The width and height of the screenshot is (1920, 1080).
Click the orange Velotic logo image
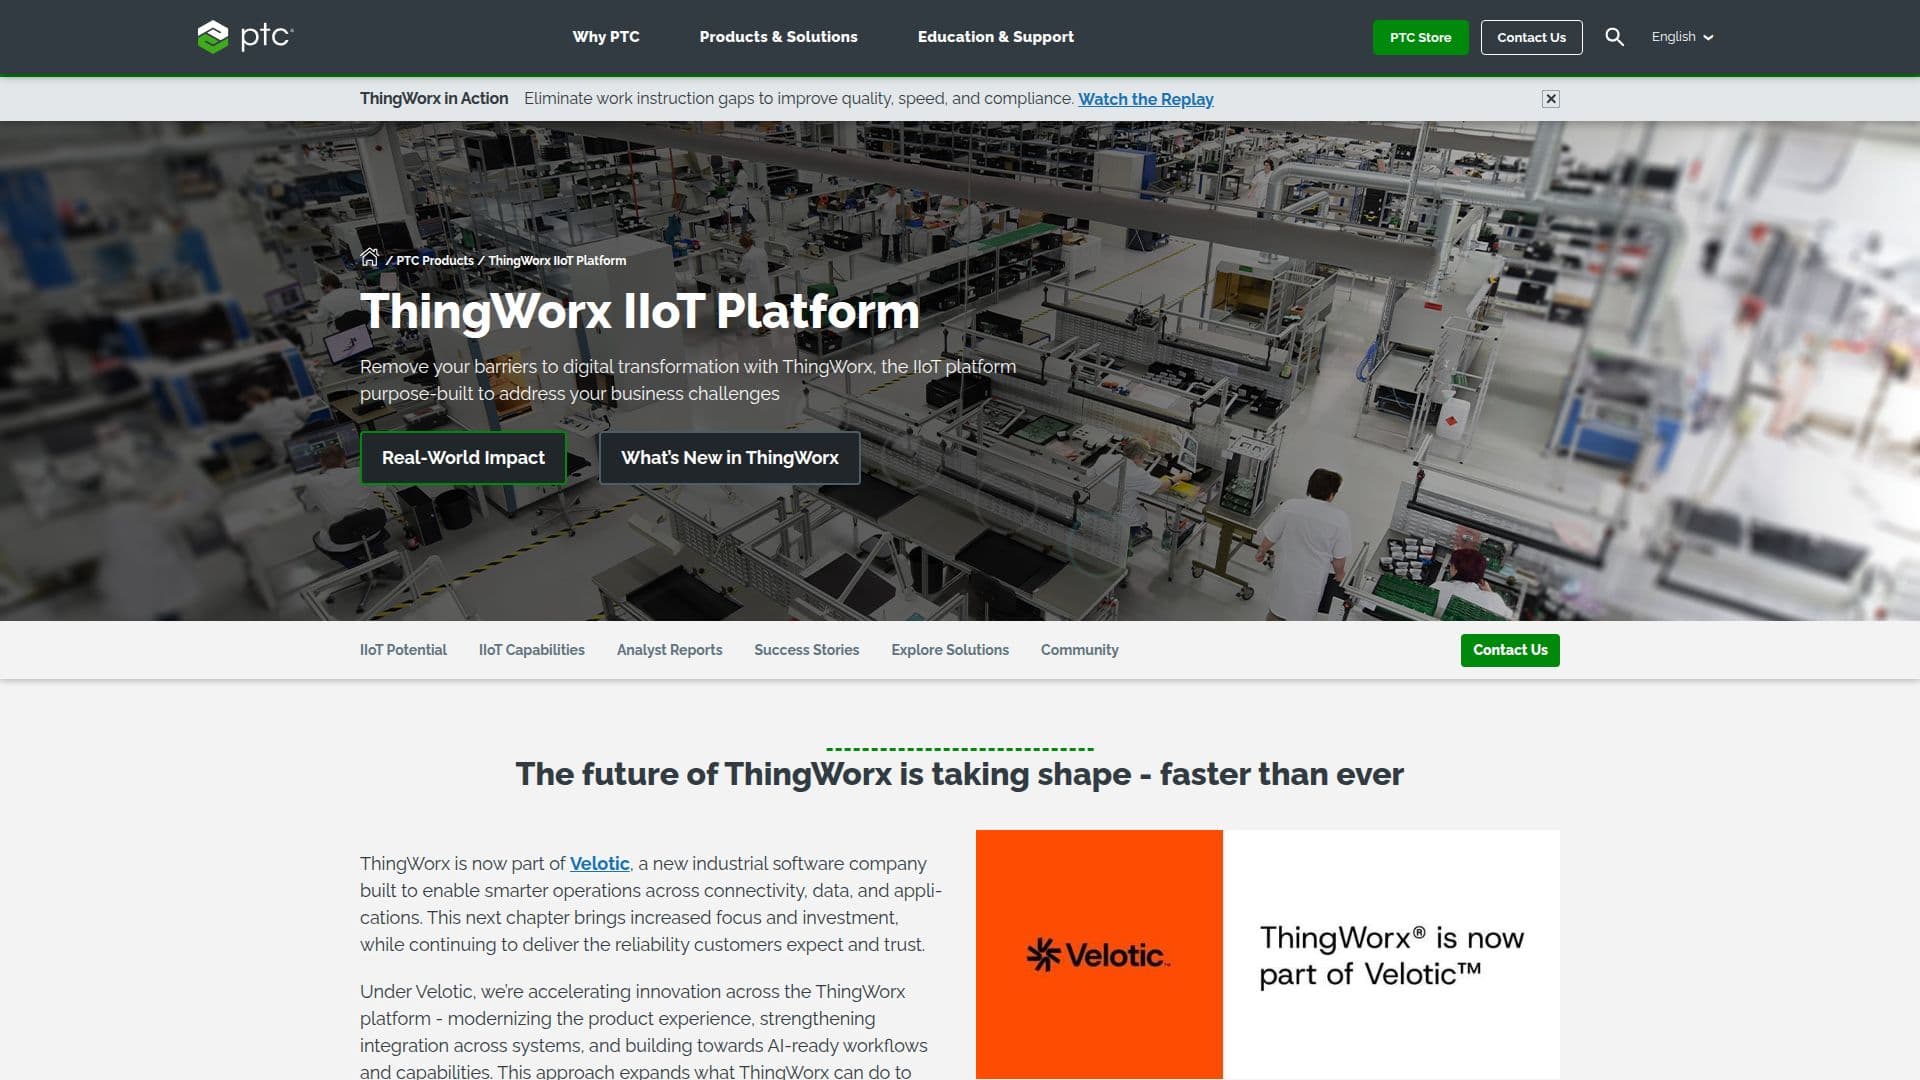[x=1099, y=954]
